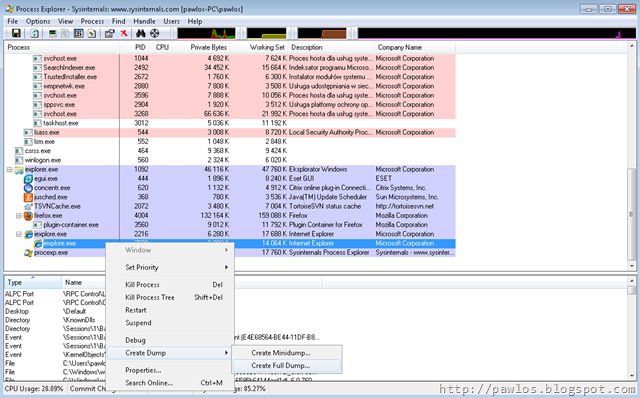This screenshot has width=640, height=398.
Task: Toggle the lower pane toolbar icon
Action: pos(78,33)
